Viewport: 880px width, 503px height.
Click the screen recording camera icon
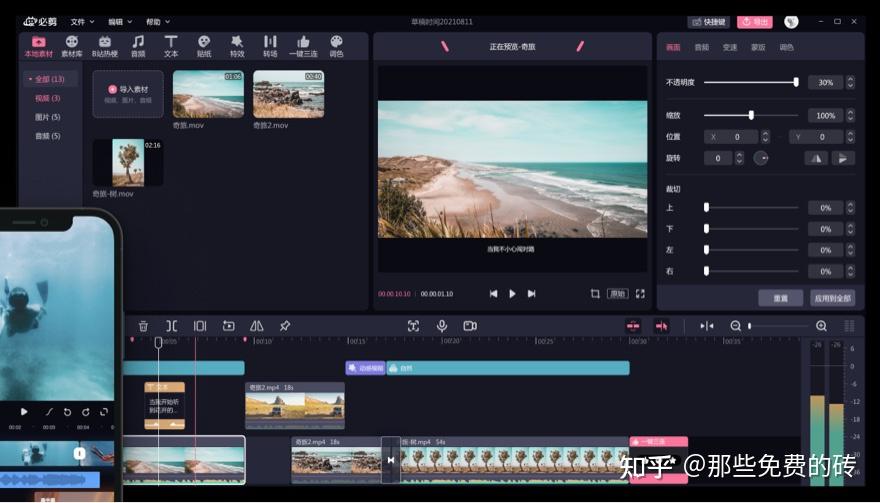470,326
